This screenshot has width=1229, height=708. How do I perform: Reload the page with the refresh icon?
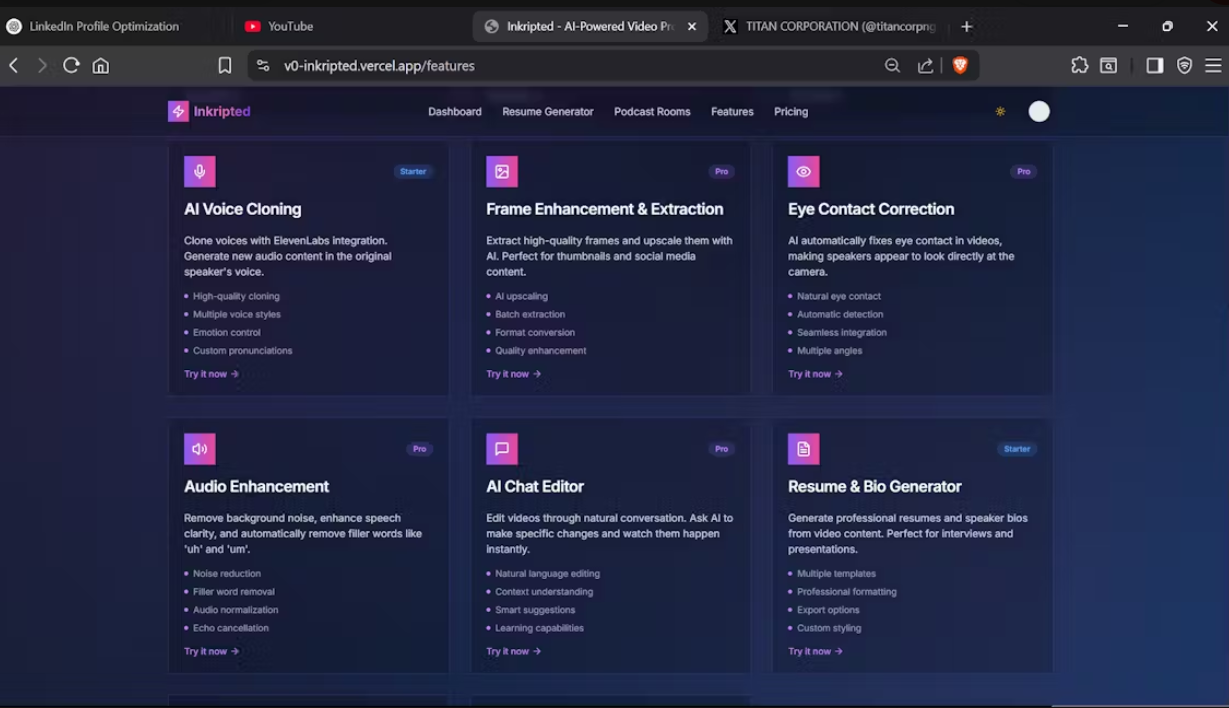71,66
